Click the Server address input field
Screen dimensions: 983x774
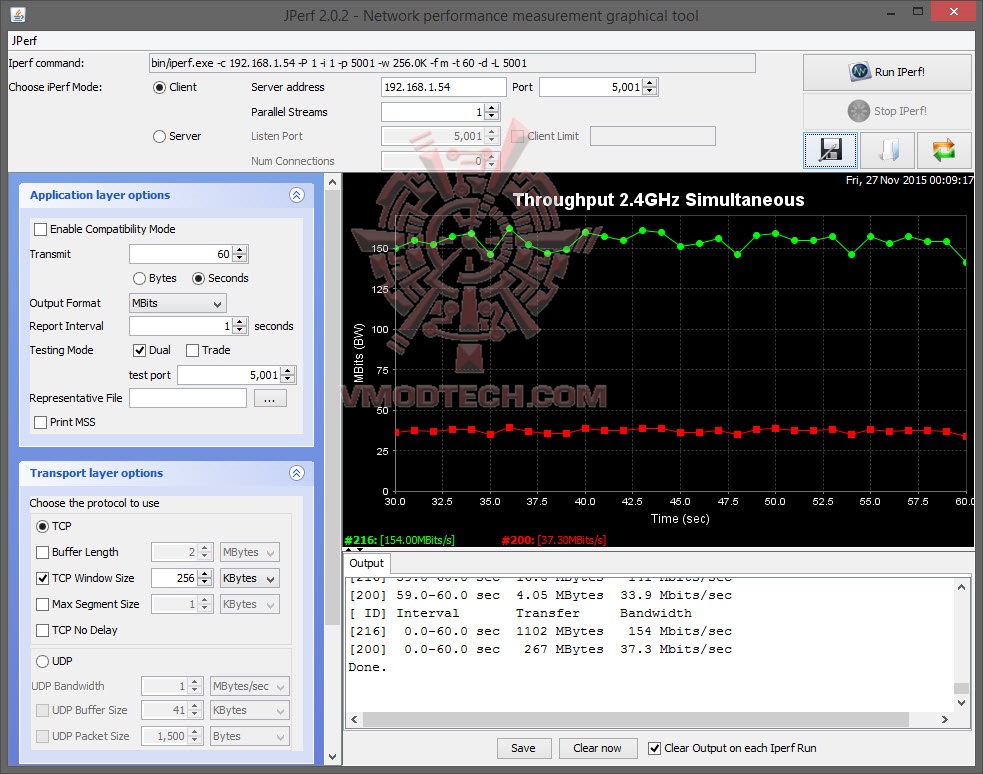click(443, 87)
